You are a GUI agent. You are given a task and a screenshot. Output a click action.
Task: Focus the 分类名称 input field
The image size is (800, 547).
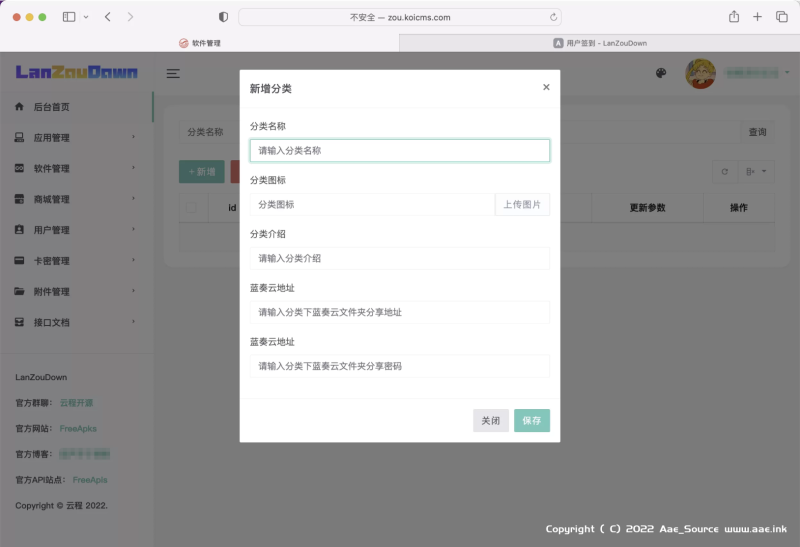click(x=399, y=151)
